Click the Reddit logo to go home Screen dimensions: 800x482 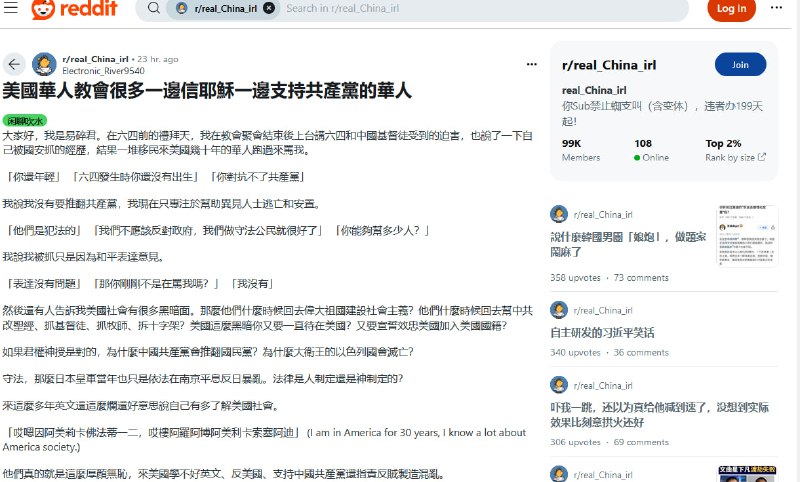(74, 9)
